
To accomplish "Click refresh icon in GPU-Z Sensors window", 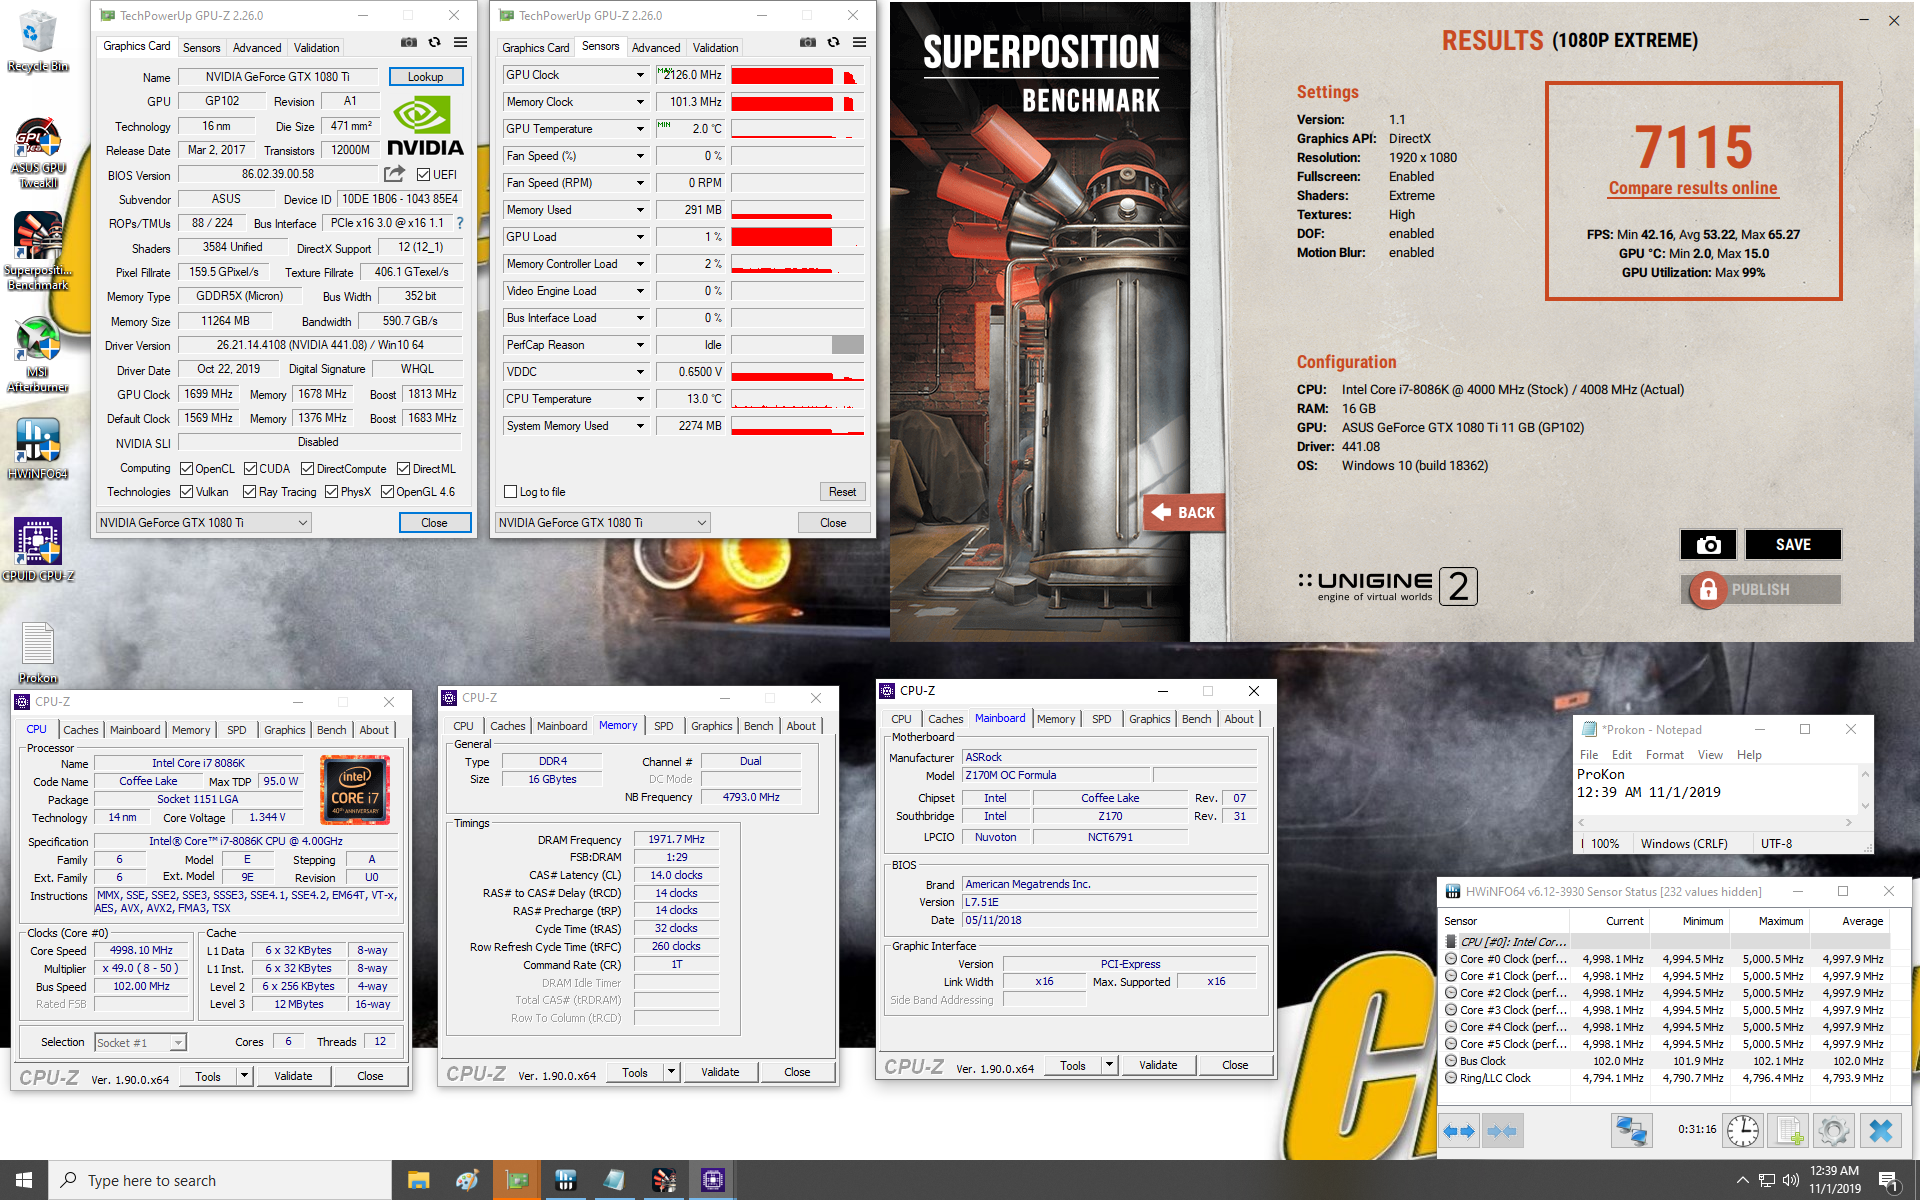I will (x=833, y=43).
